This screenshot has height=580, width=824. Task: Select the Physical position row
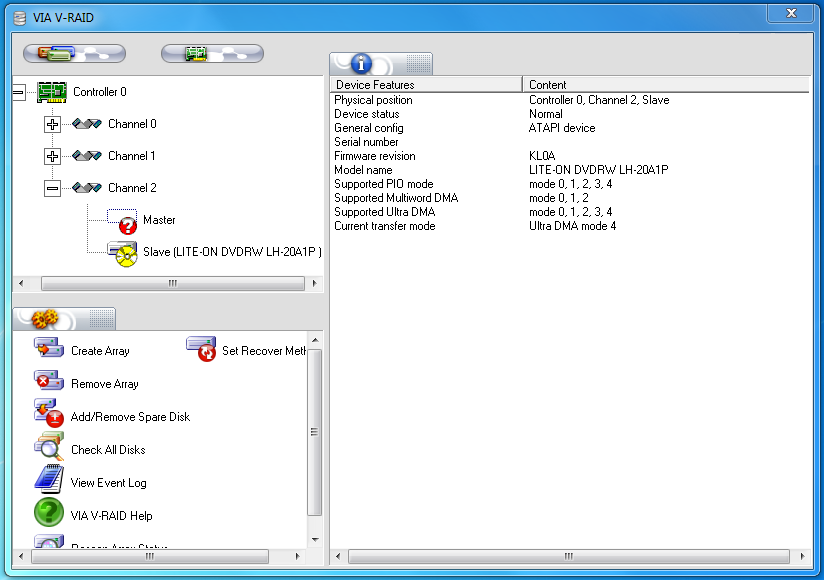[570, 100]
